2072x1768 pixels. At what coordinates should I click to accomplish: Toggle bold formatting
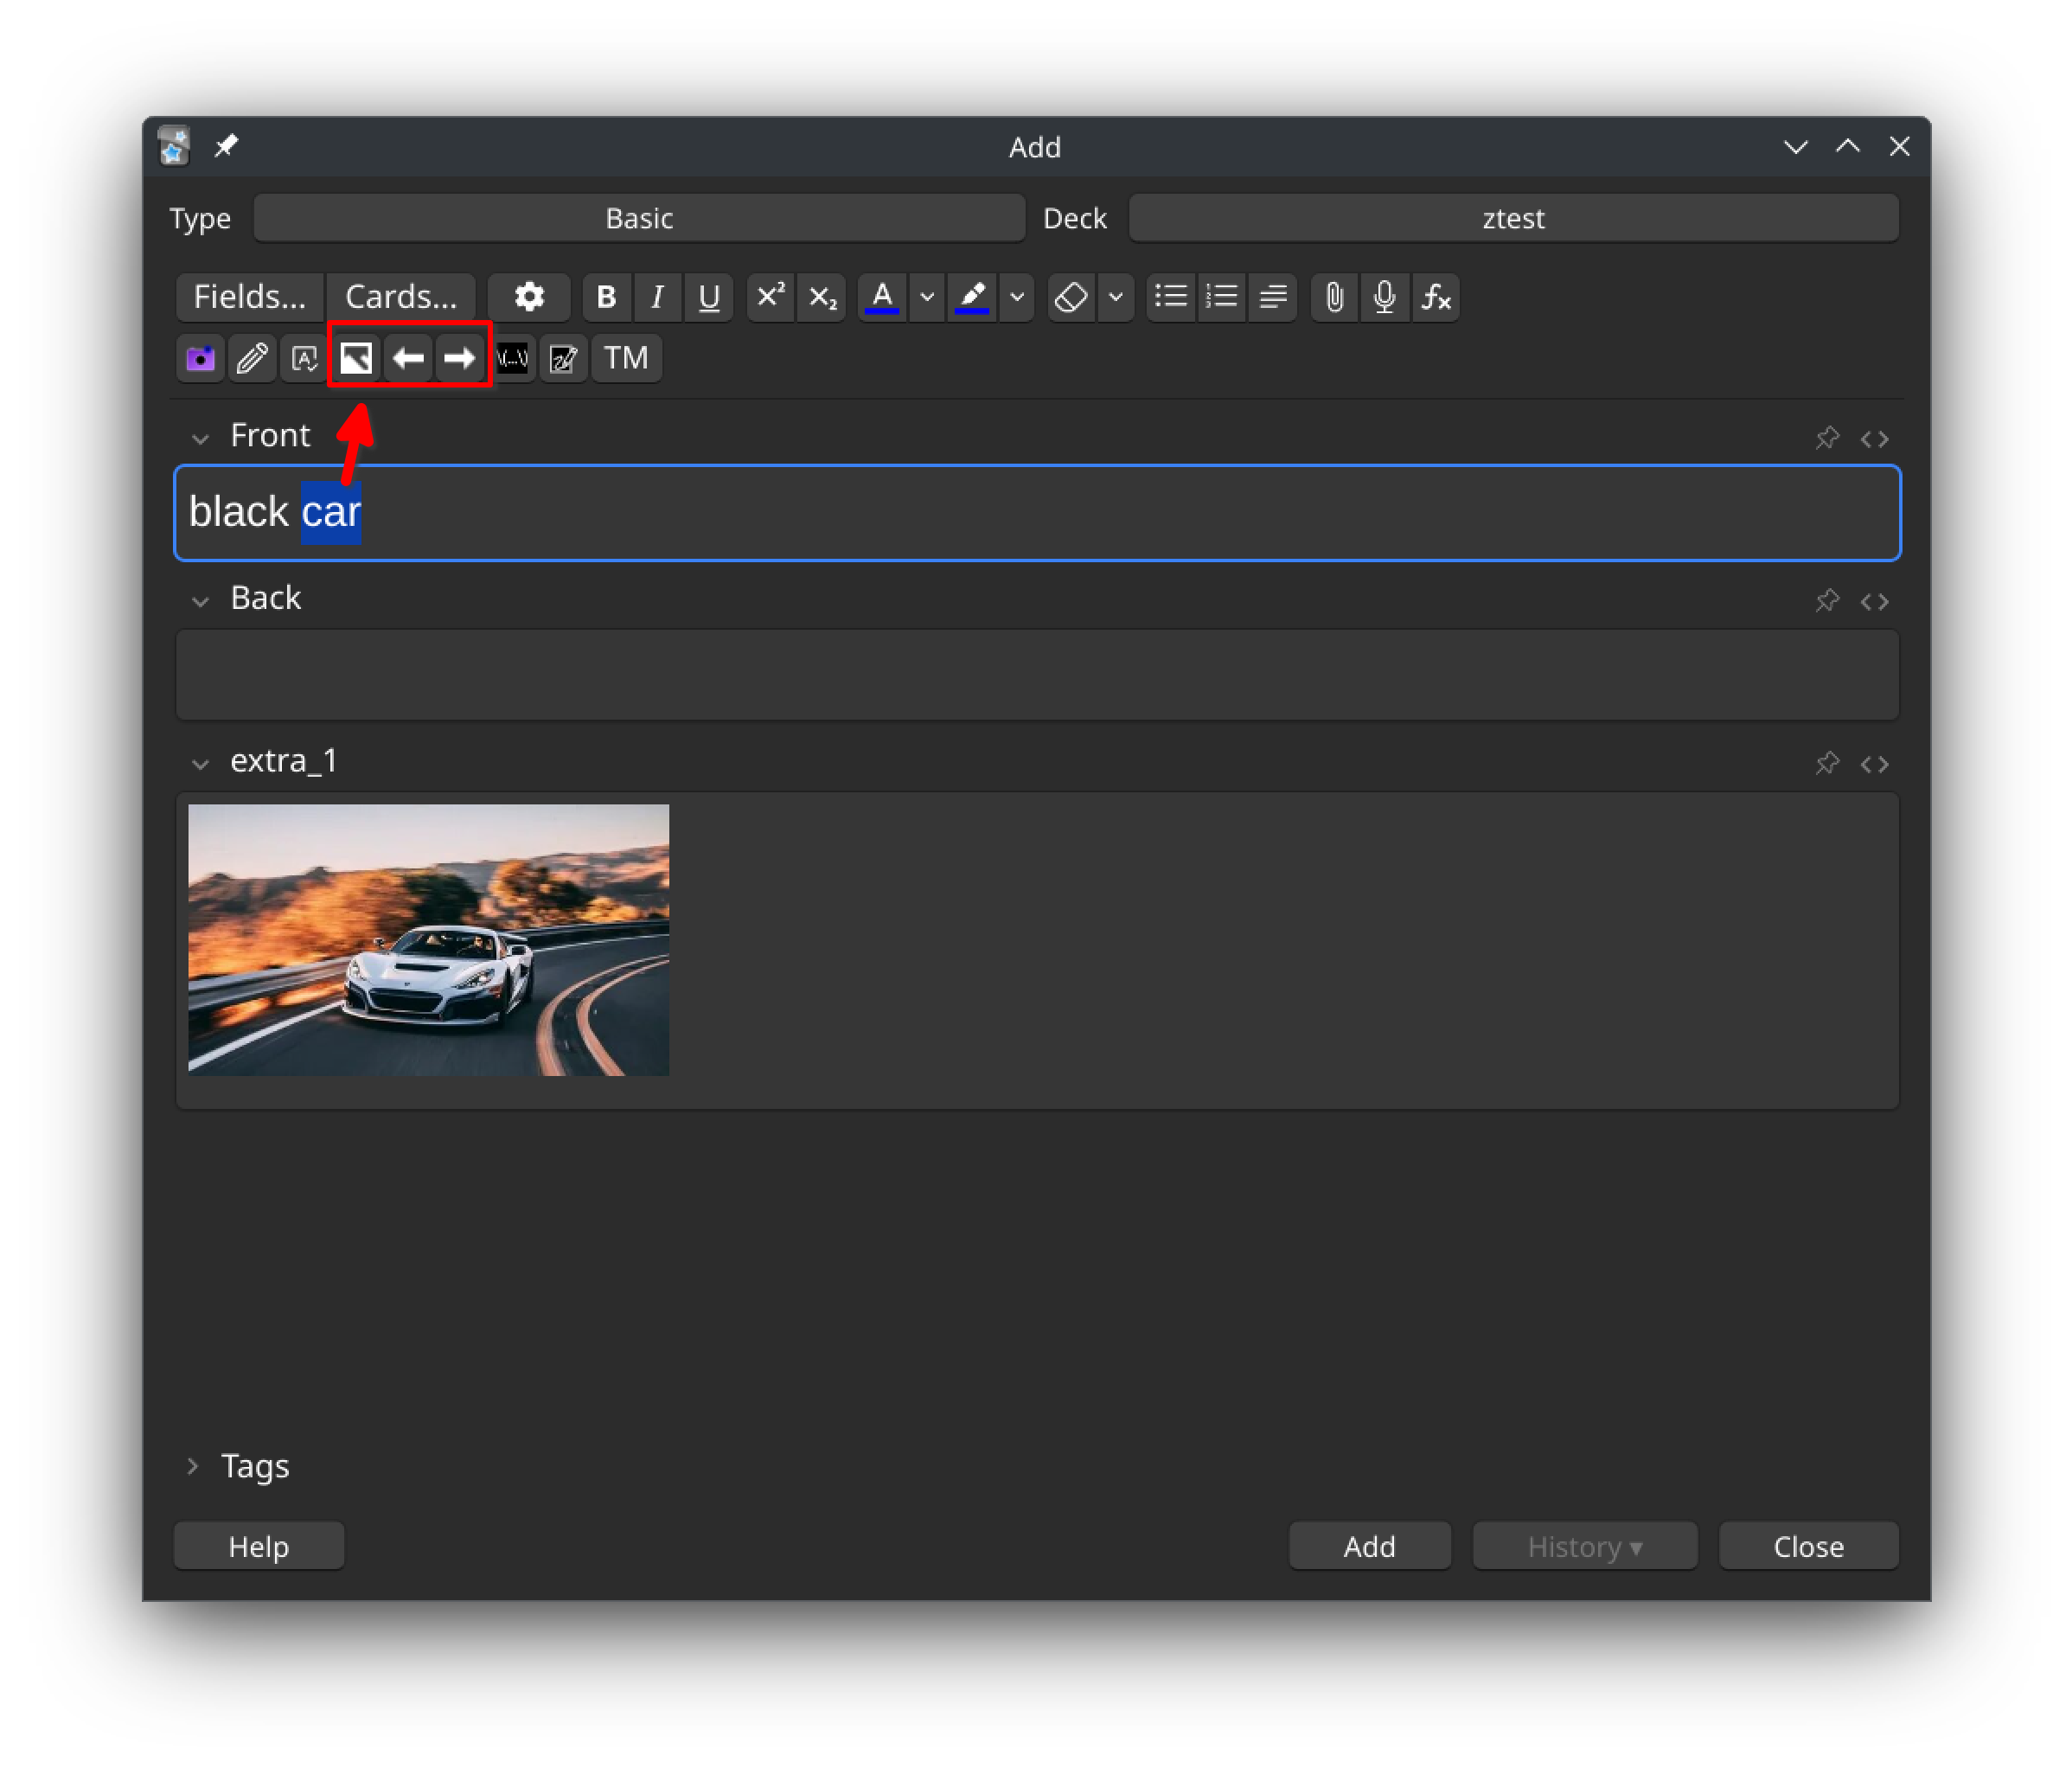(x=607, y=296)
